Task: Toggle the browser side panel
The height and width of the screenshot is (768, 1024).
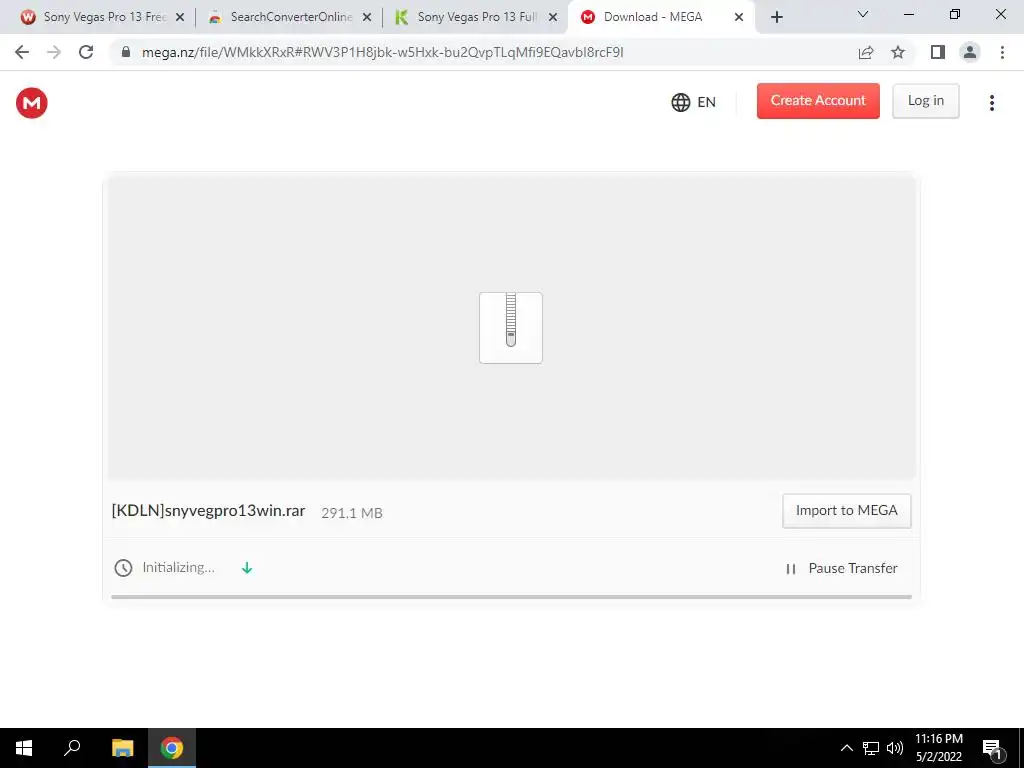Action: click(x=938, y=52)
